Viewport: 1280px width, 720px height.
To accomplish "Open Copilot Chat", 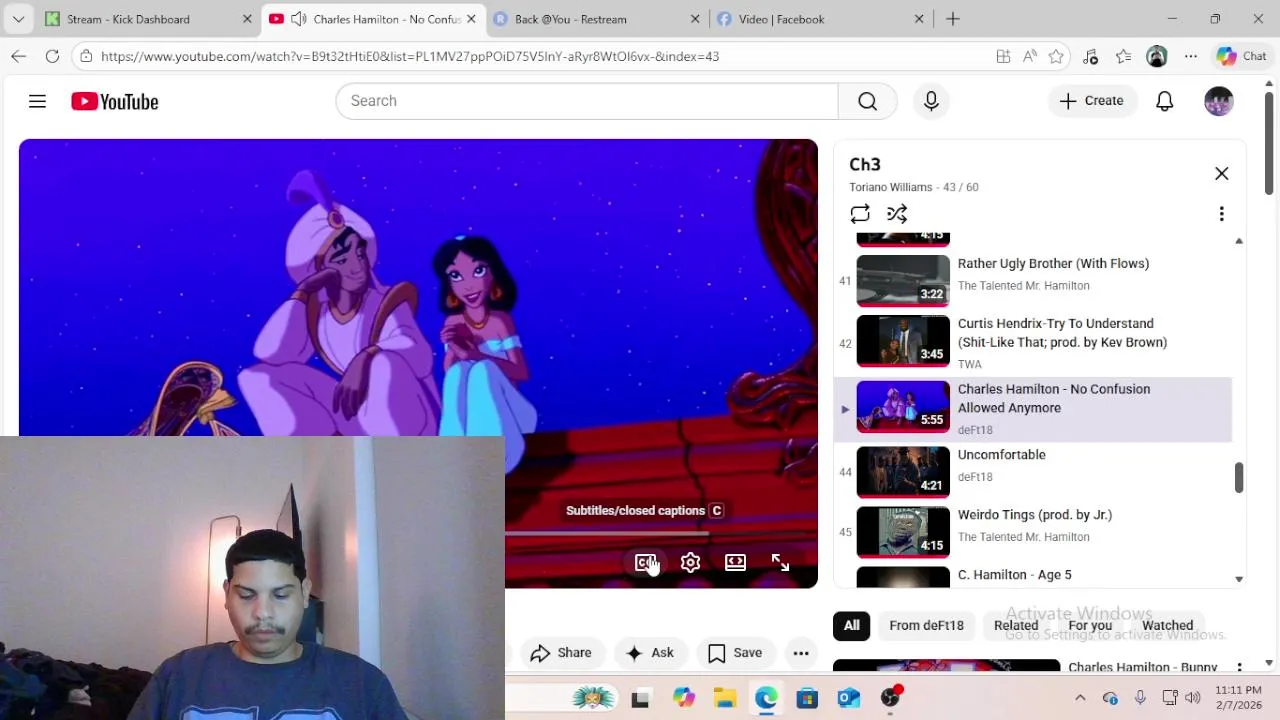I will [x=1242, y=56].
